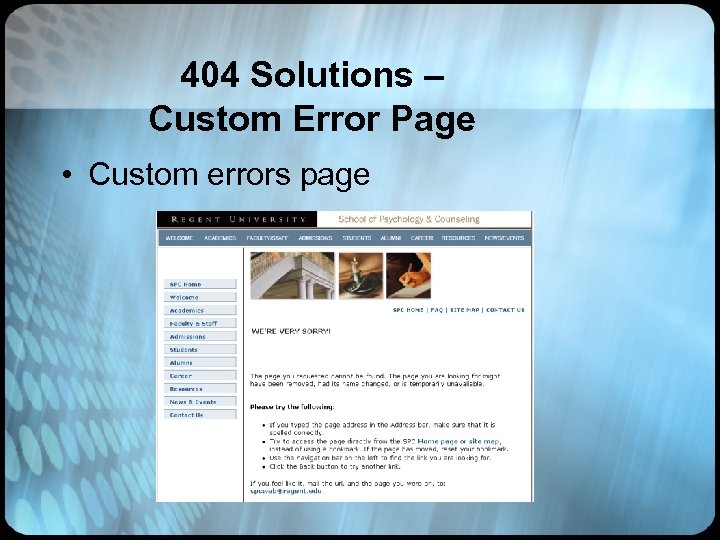
Task: Open Alumni in the top navigation bar
Action: pos(391,238)
